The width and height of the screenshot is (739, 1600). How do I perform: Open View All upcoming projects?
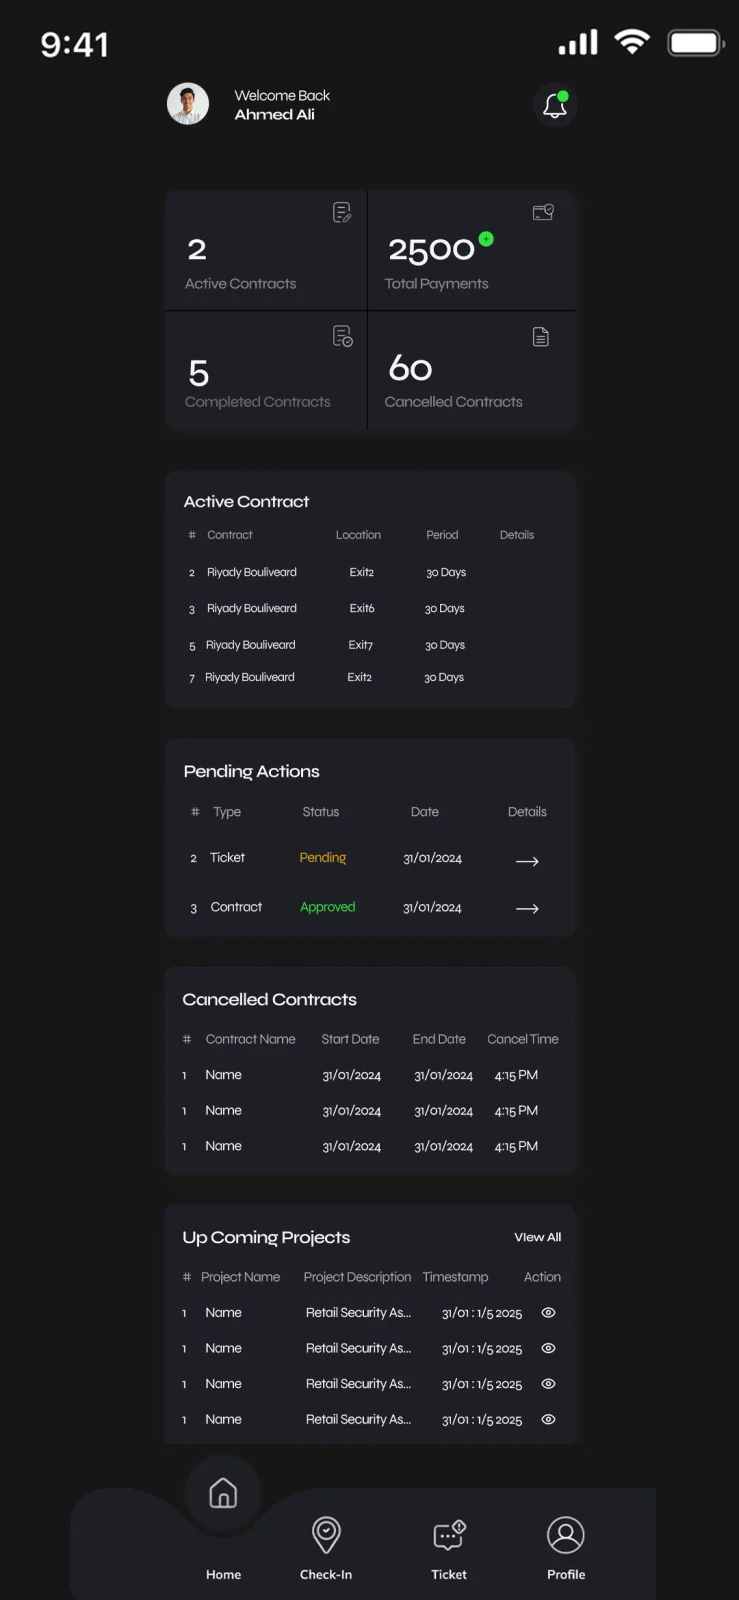[538, 1237]
